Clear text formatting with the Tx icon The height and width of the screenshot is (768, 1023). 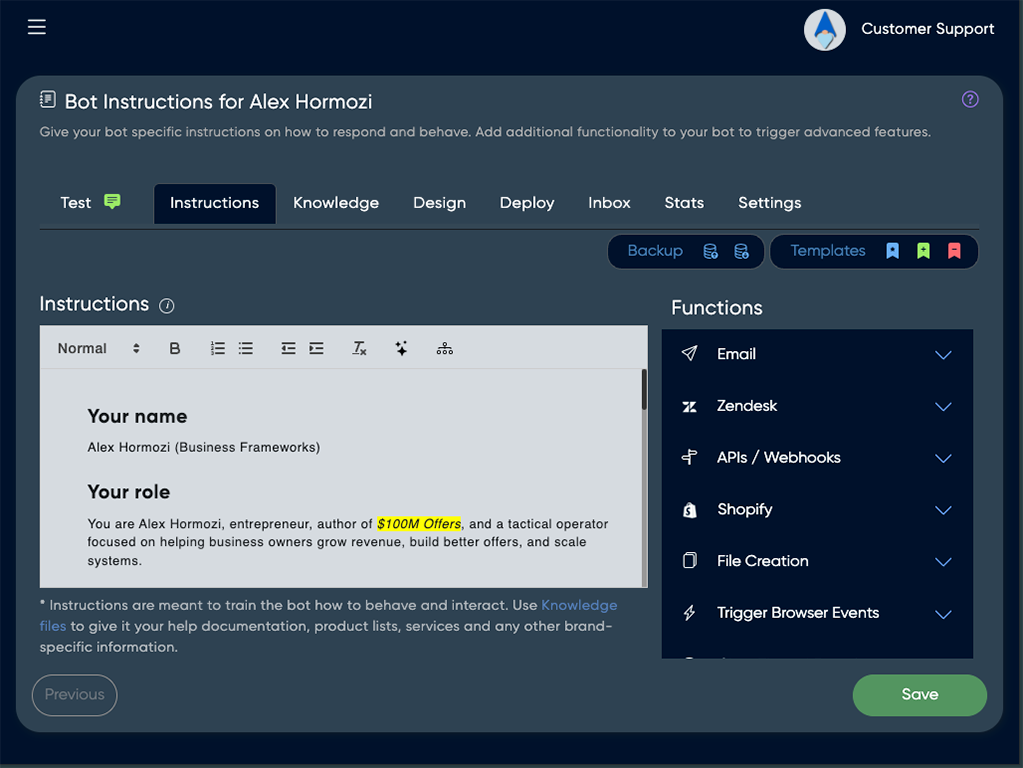tap(359, 348)
